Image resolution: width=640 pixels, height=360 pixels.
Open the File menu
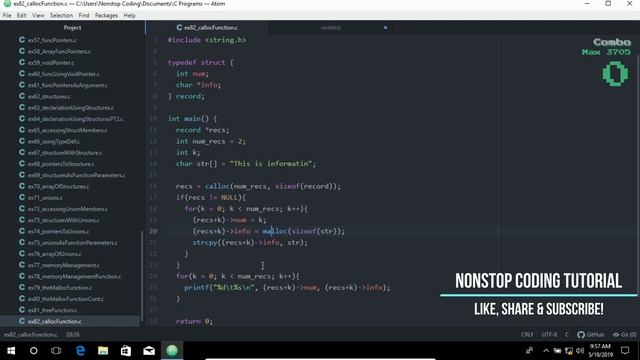(7, 16)
